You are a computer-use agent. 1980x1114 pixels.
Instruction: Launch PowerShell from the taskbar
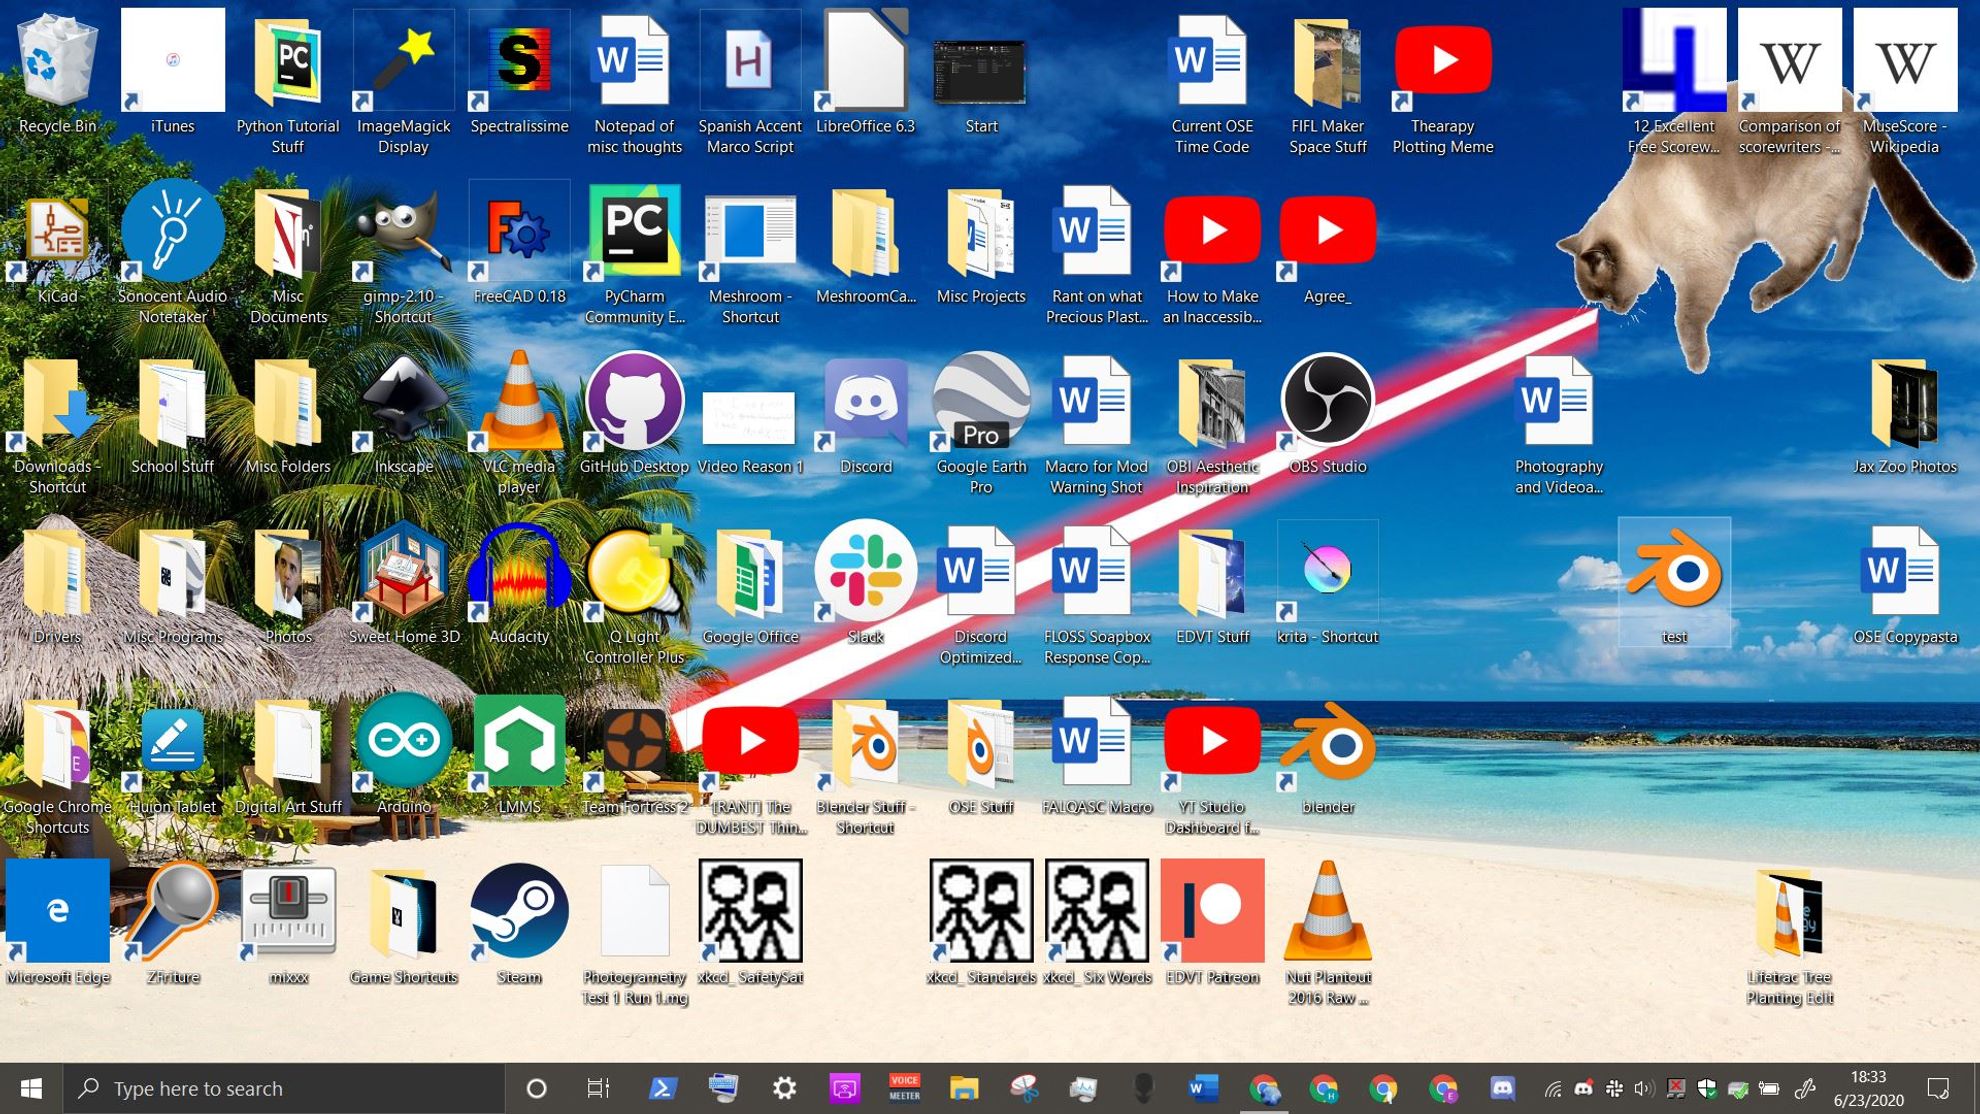tap(662, 1088)
